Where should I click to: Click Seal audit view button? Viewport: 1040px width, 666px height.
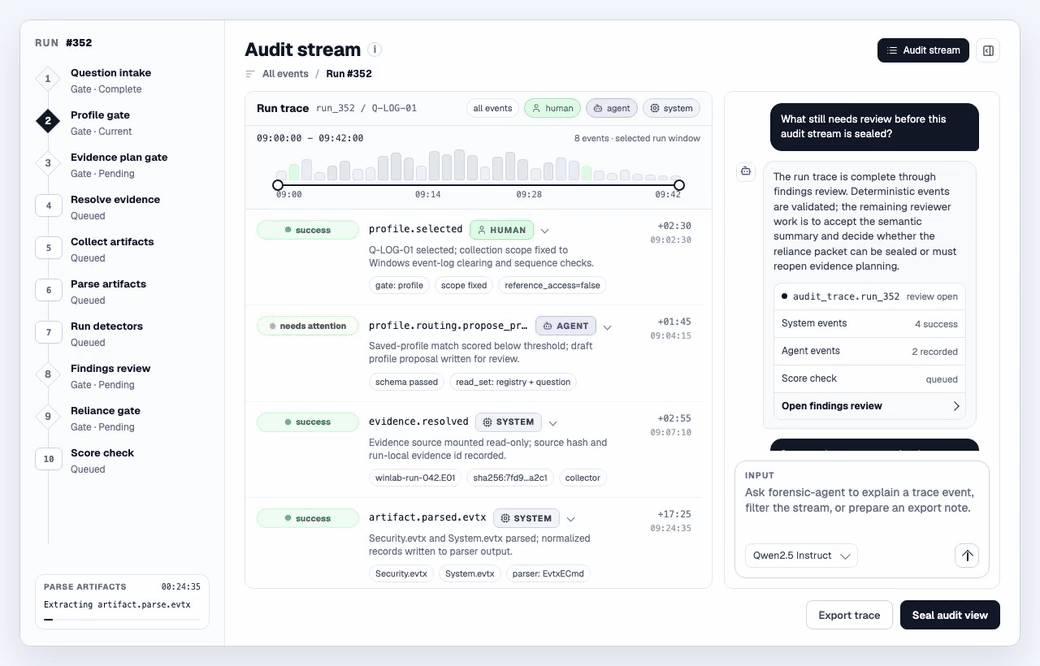pos(950,615)
